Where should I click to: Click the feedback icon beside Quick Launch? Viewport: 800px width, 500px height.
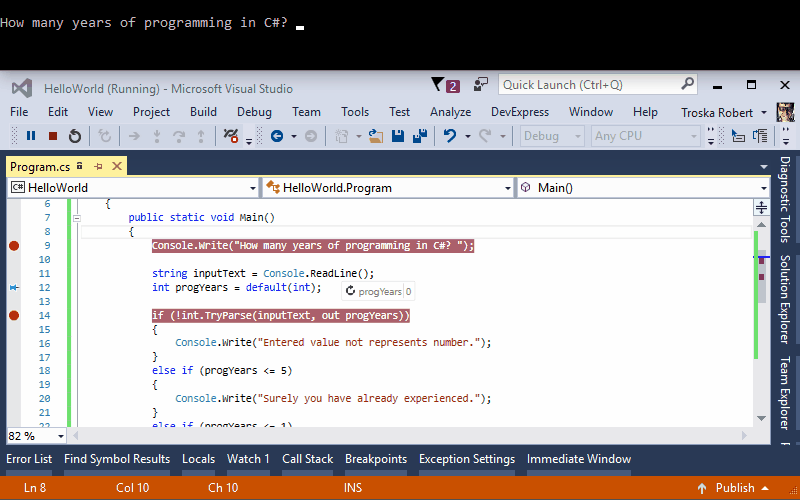(x=481, y=85)
